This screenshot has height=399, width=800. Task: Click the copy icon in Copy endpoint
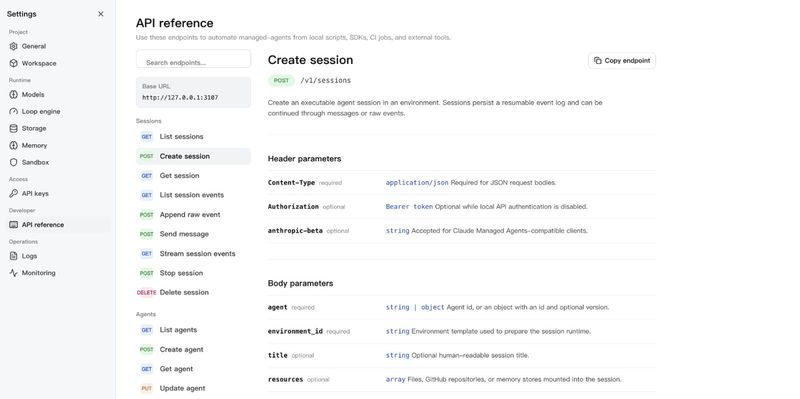(597, 61)
